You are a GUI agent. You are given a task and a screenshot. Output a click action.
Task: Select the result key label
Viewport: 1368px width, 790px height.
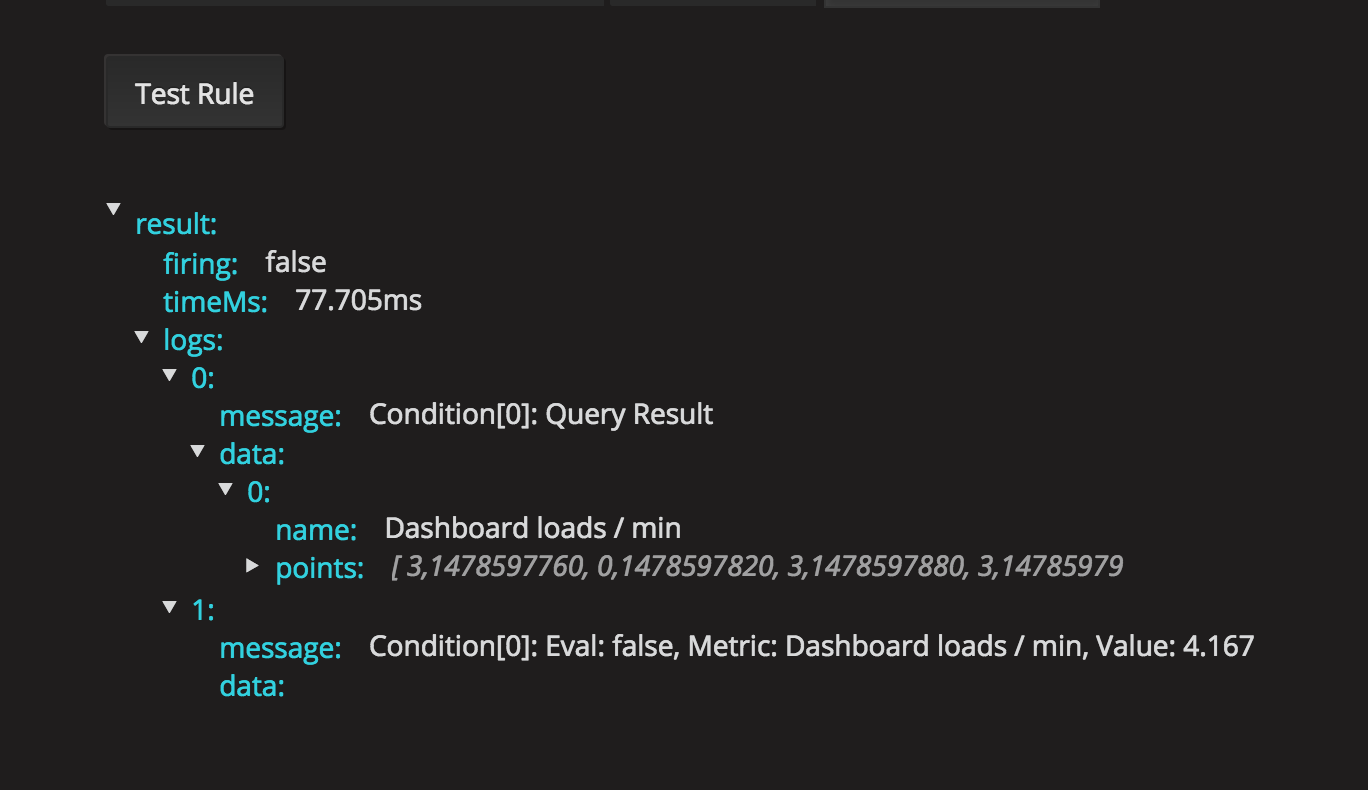[x=176, y=224]
